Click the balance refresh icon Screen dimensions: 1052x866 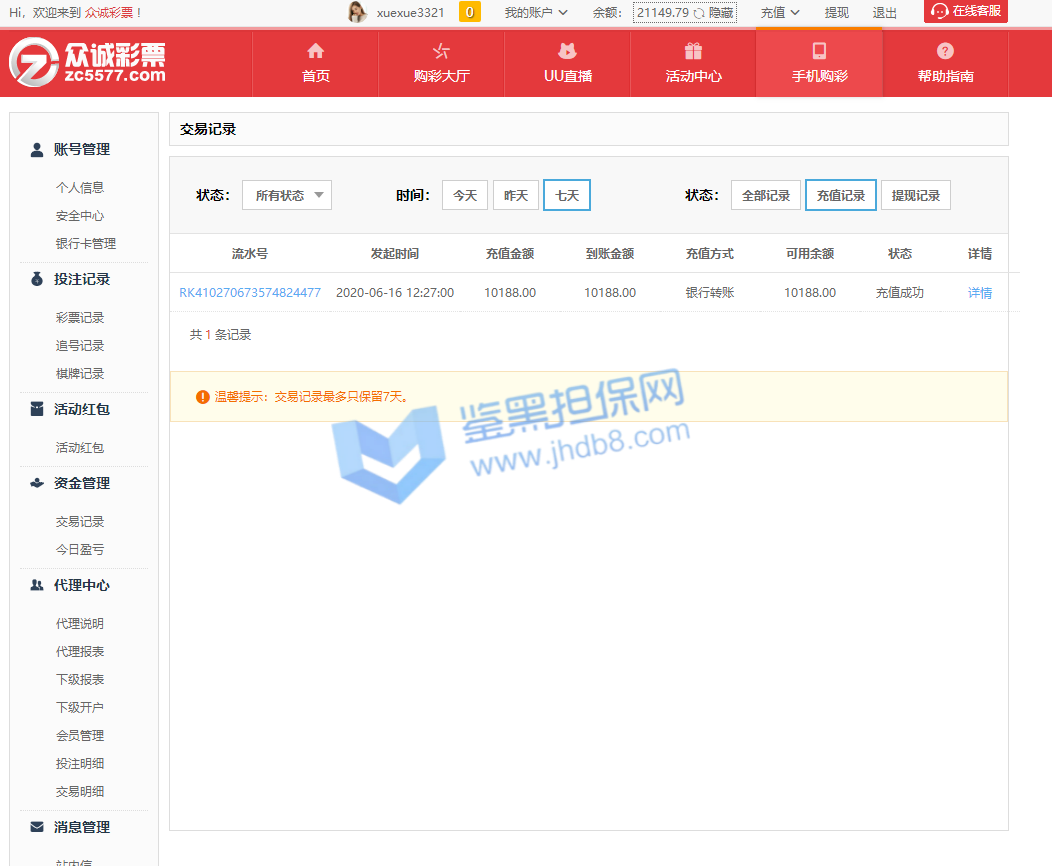[699, 13]
